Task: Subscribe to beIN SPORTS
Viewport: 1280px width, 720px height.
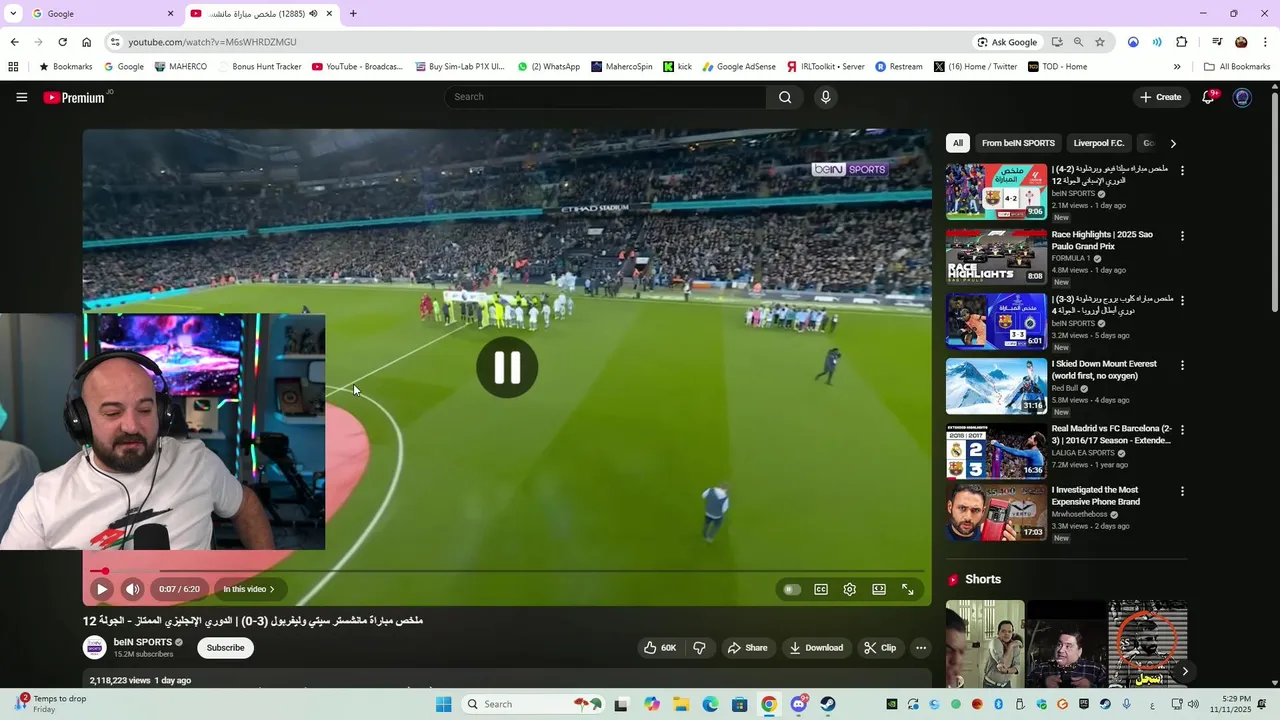Action: (225, 648)
